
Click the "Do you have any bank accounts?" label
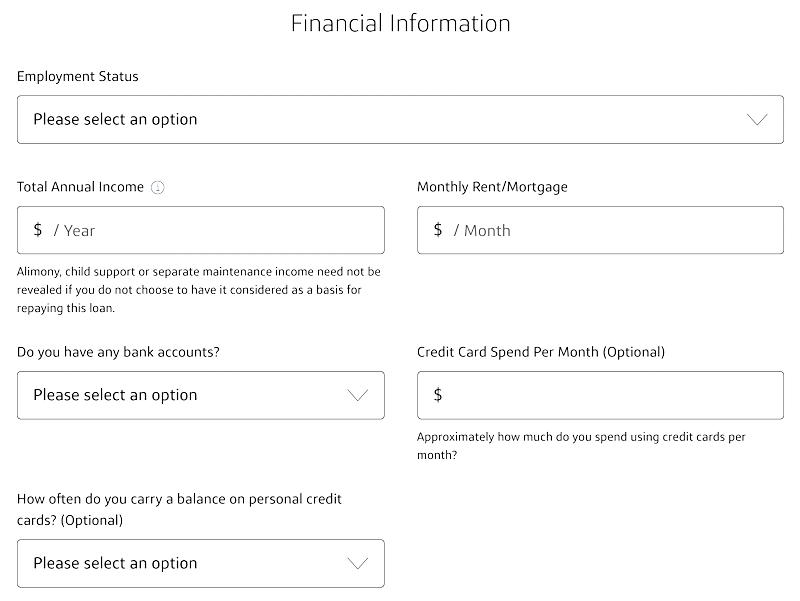click(x=118, y=352)
